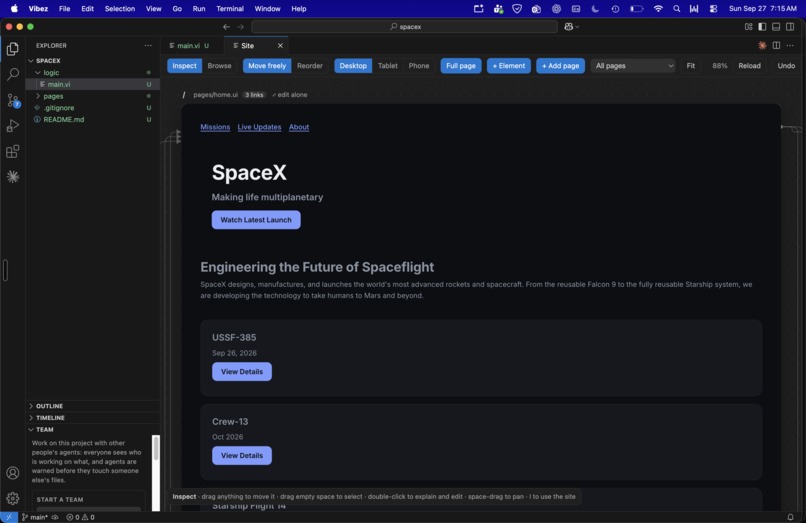Select Desktop viewport
The height and width of the screenshot is (523, 806).
tap(353, 66)
